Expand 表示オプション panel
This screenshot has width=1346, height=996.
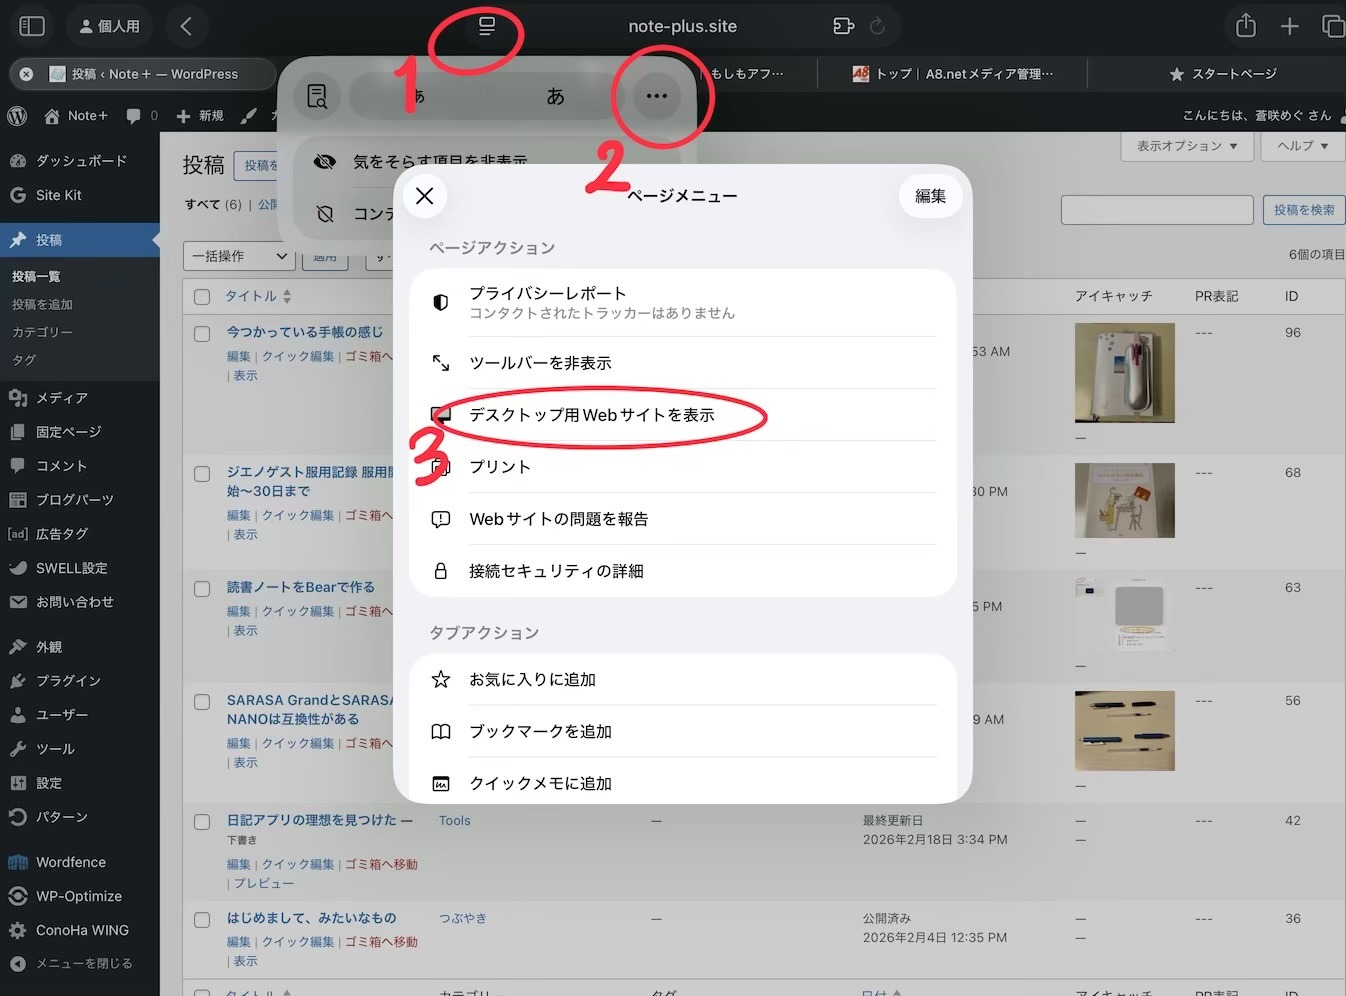1186,146
